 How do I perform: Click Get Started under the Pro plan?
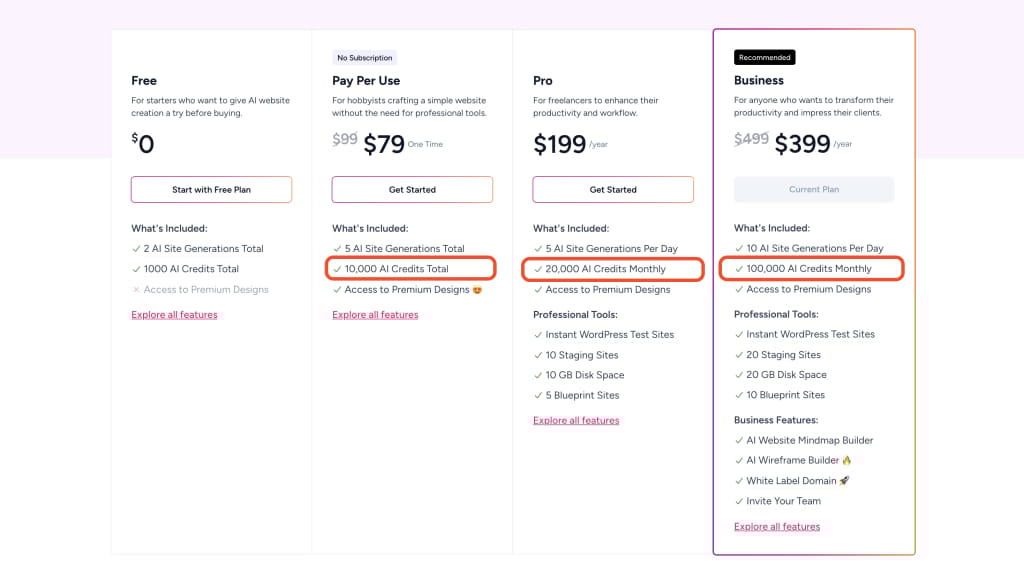tap(612, 189)
